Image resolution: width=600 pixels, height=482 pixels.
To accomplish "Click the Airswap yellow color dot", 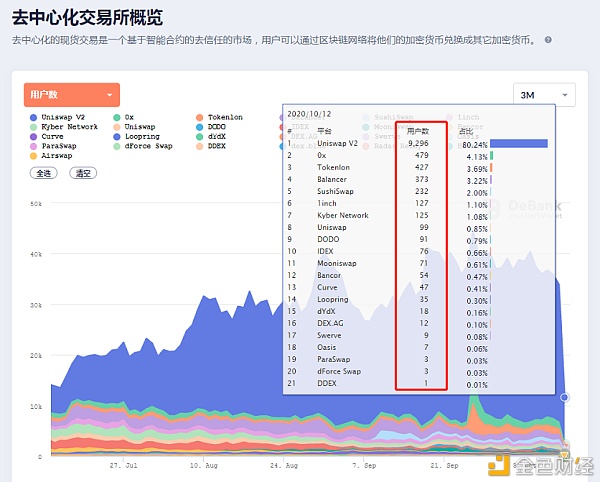I will click(33, 156).
